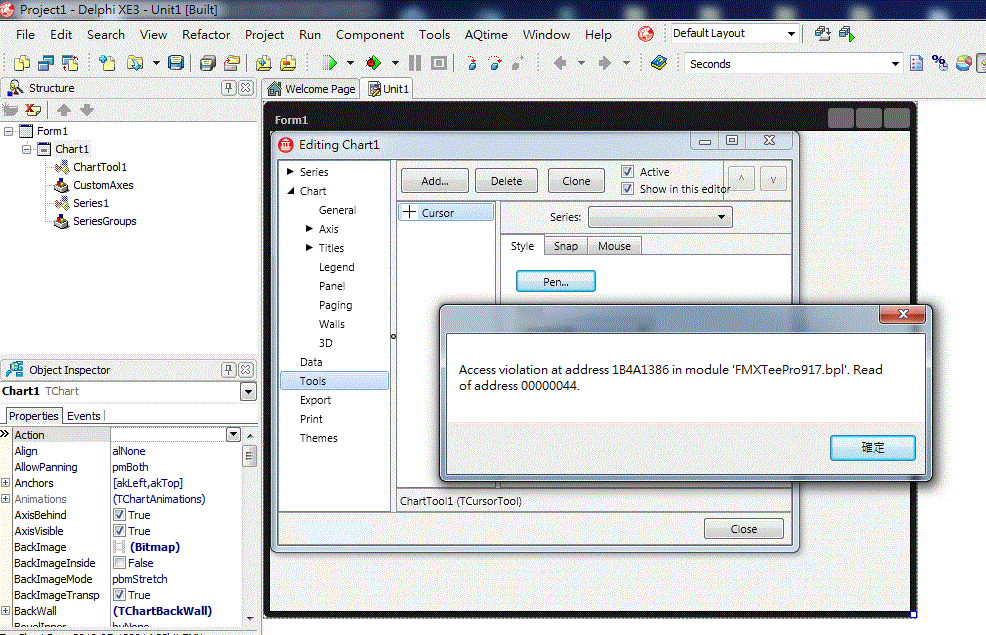Click the pie chart icon in AQtime toolbar
The width and height of the screenshot is (986, 635).
coord(963,63)
